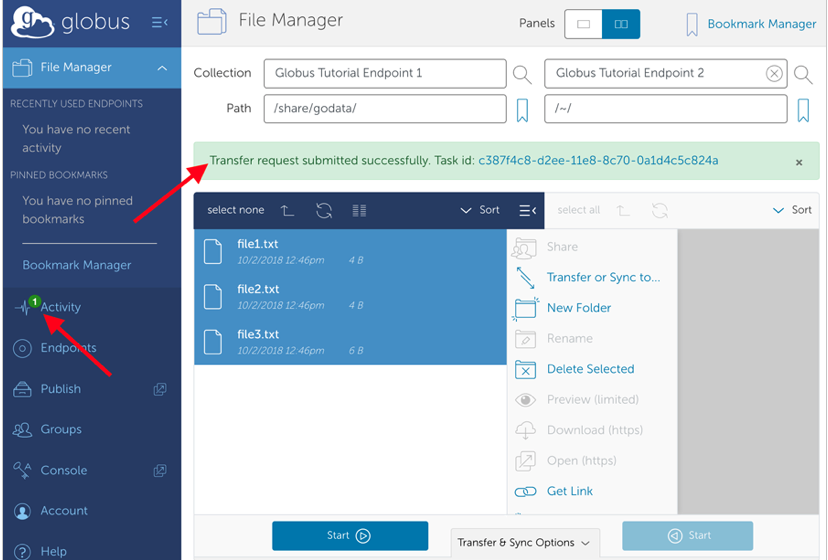This screenshot has width=828, height=560.
Task: Click Preview (limited) action
Action: click(592, 399)
